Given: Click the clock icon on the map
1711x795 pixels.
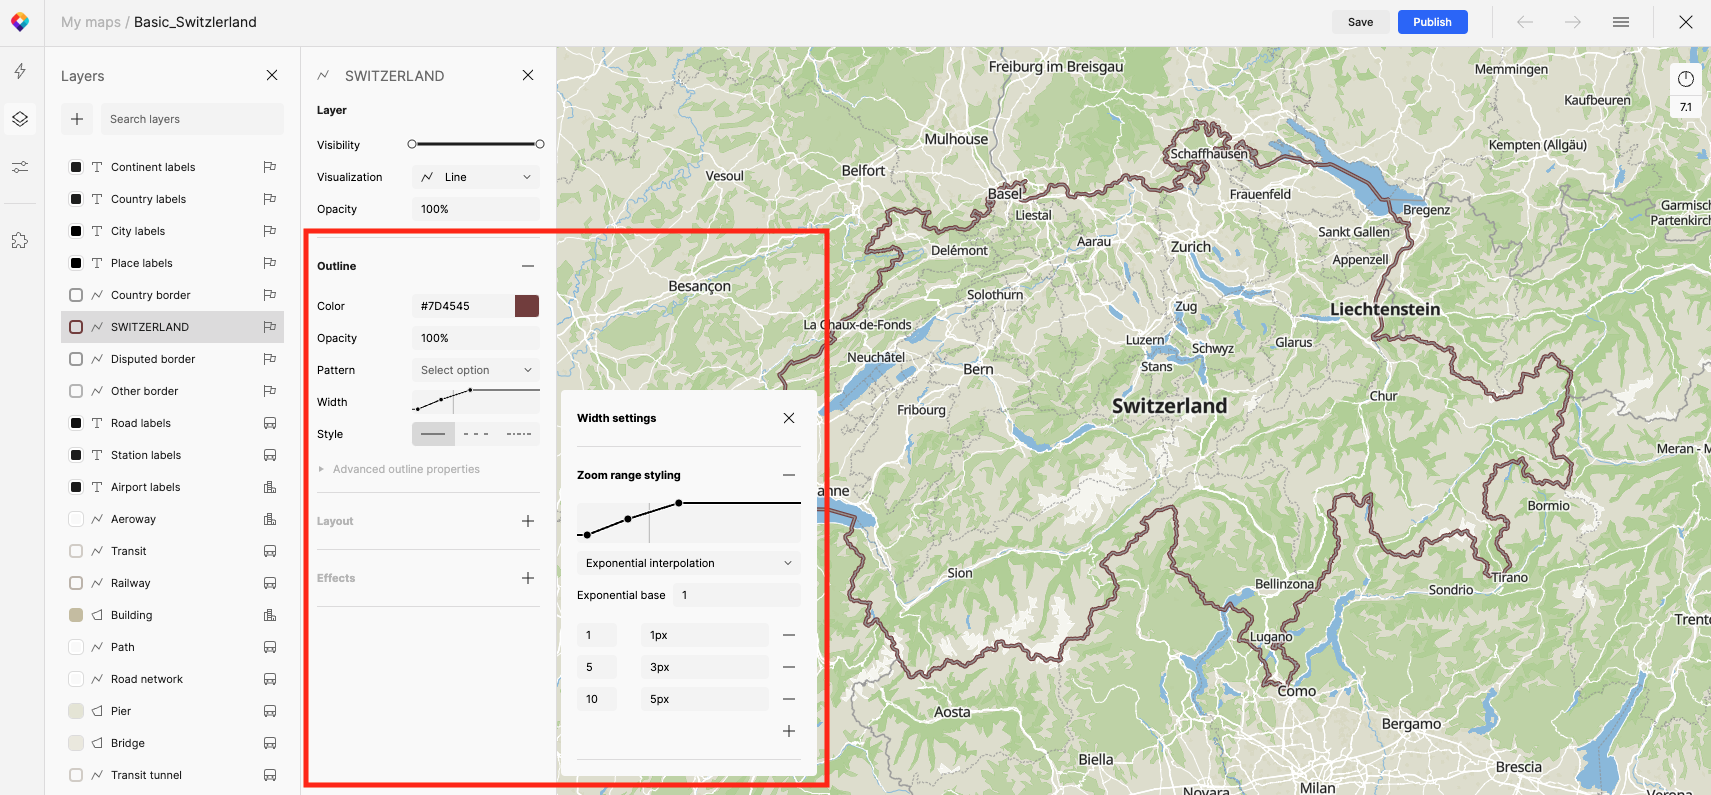Looking at the screenshot, I should 1686,79.
